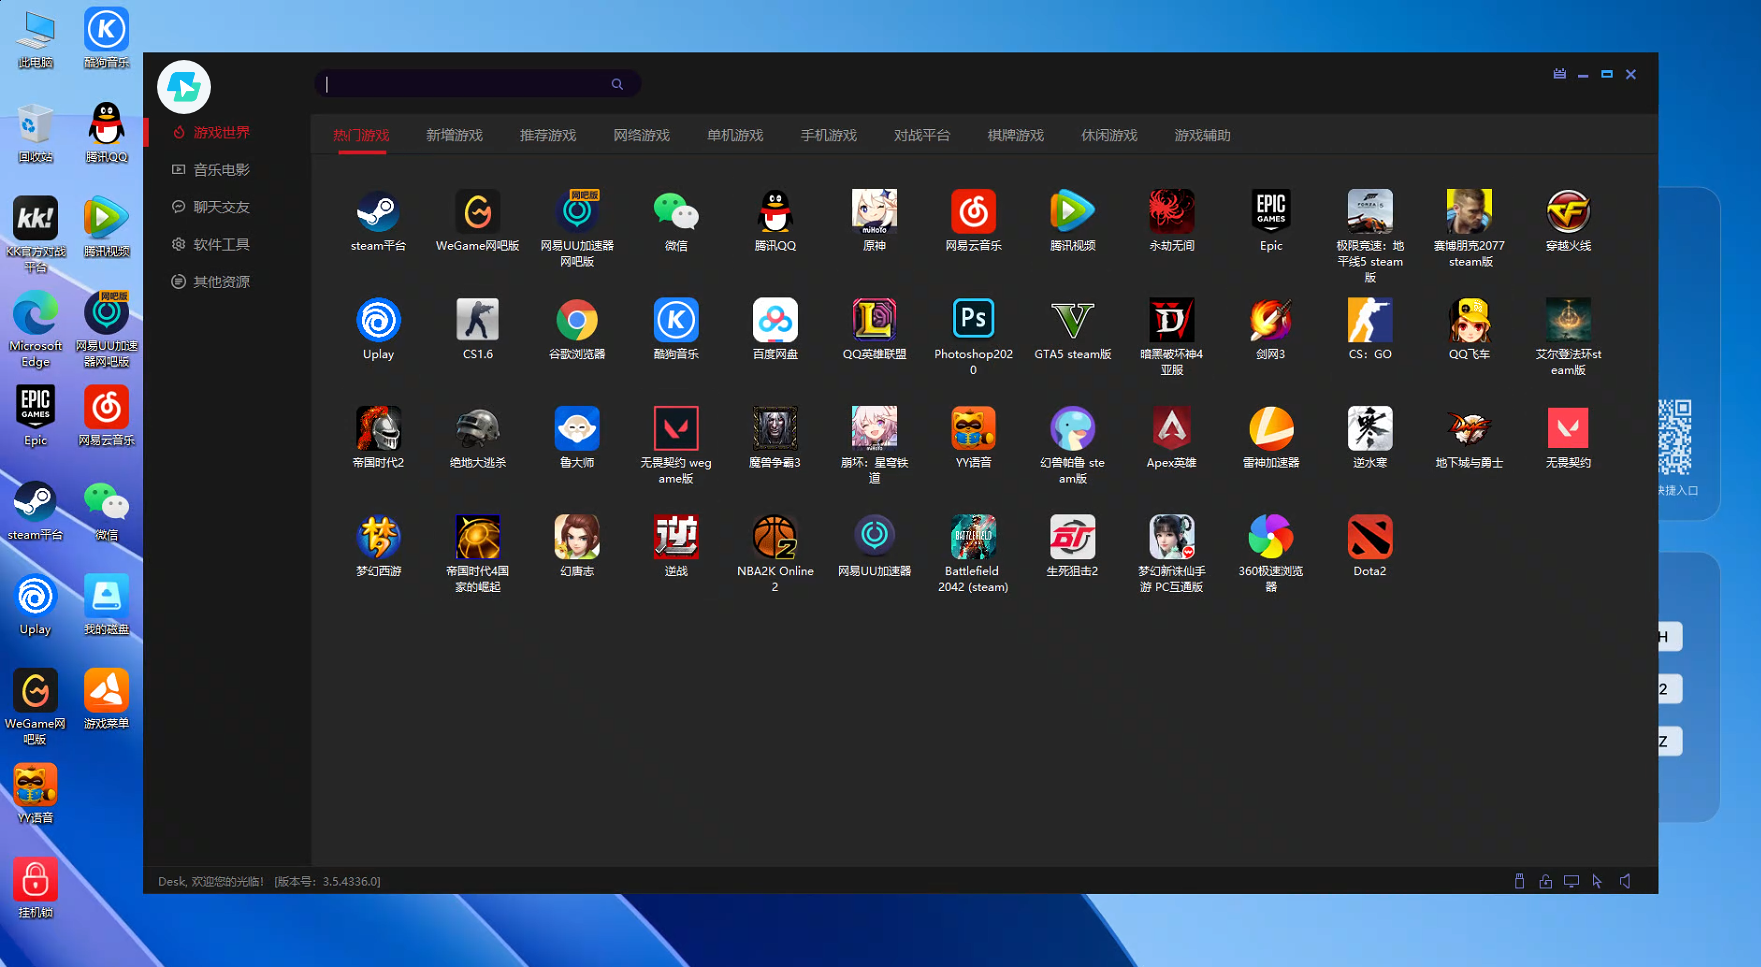1761x967 pixels.
Task: Open 雷神加速器 icon
Action: 1271,429
